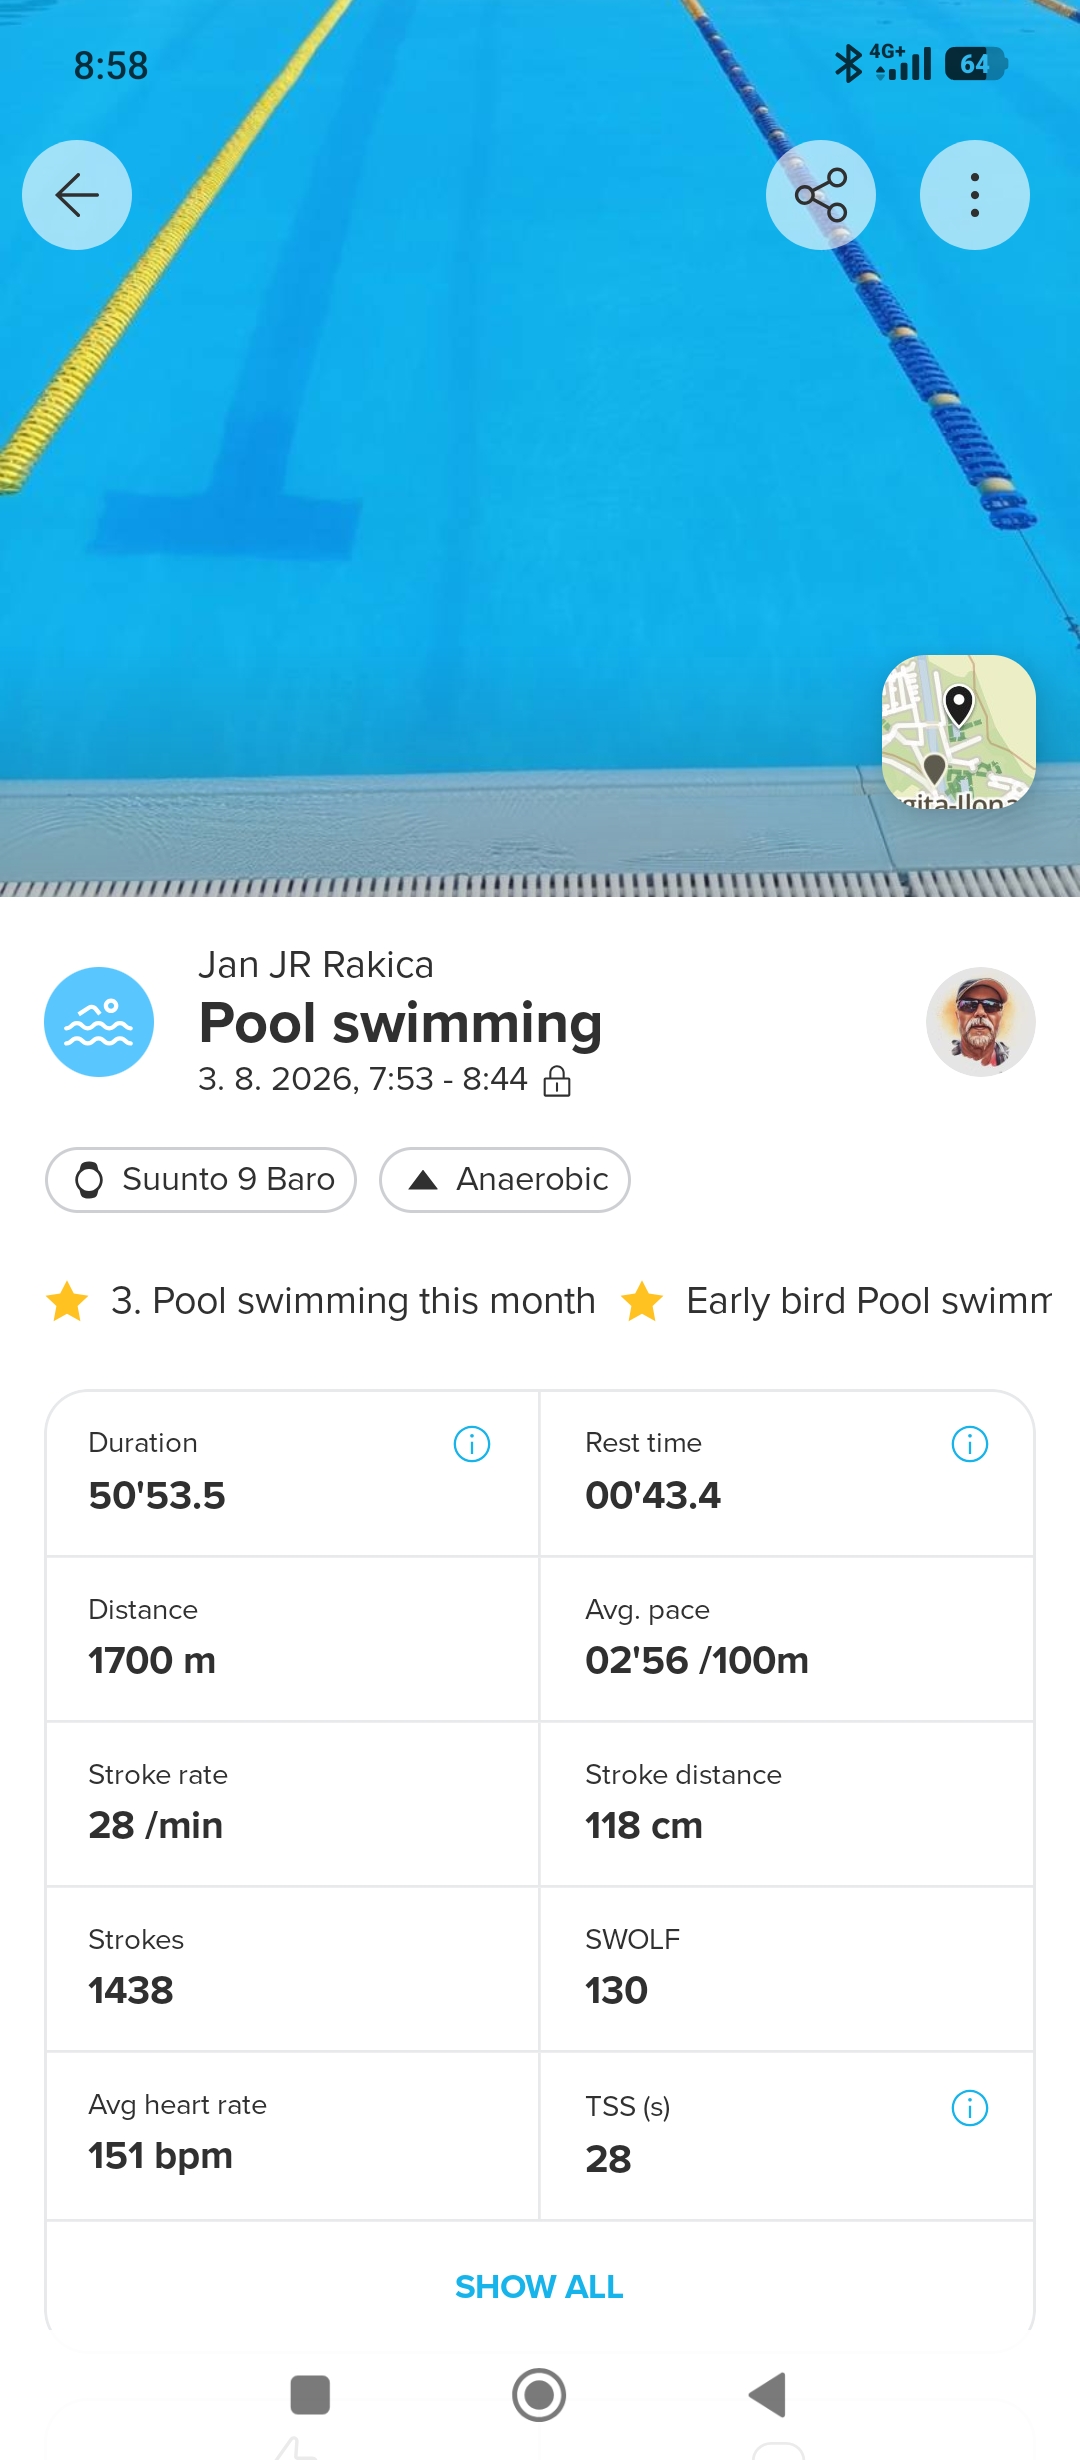The width and height of the screenshot is (1080, 2460).
Task: Open the share workout icon
Action: tap(821, 195)
